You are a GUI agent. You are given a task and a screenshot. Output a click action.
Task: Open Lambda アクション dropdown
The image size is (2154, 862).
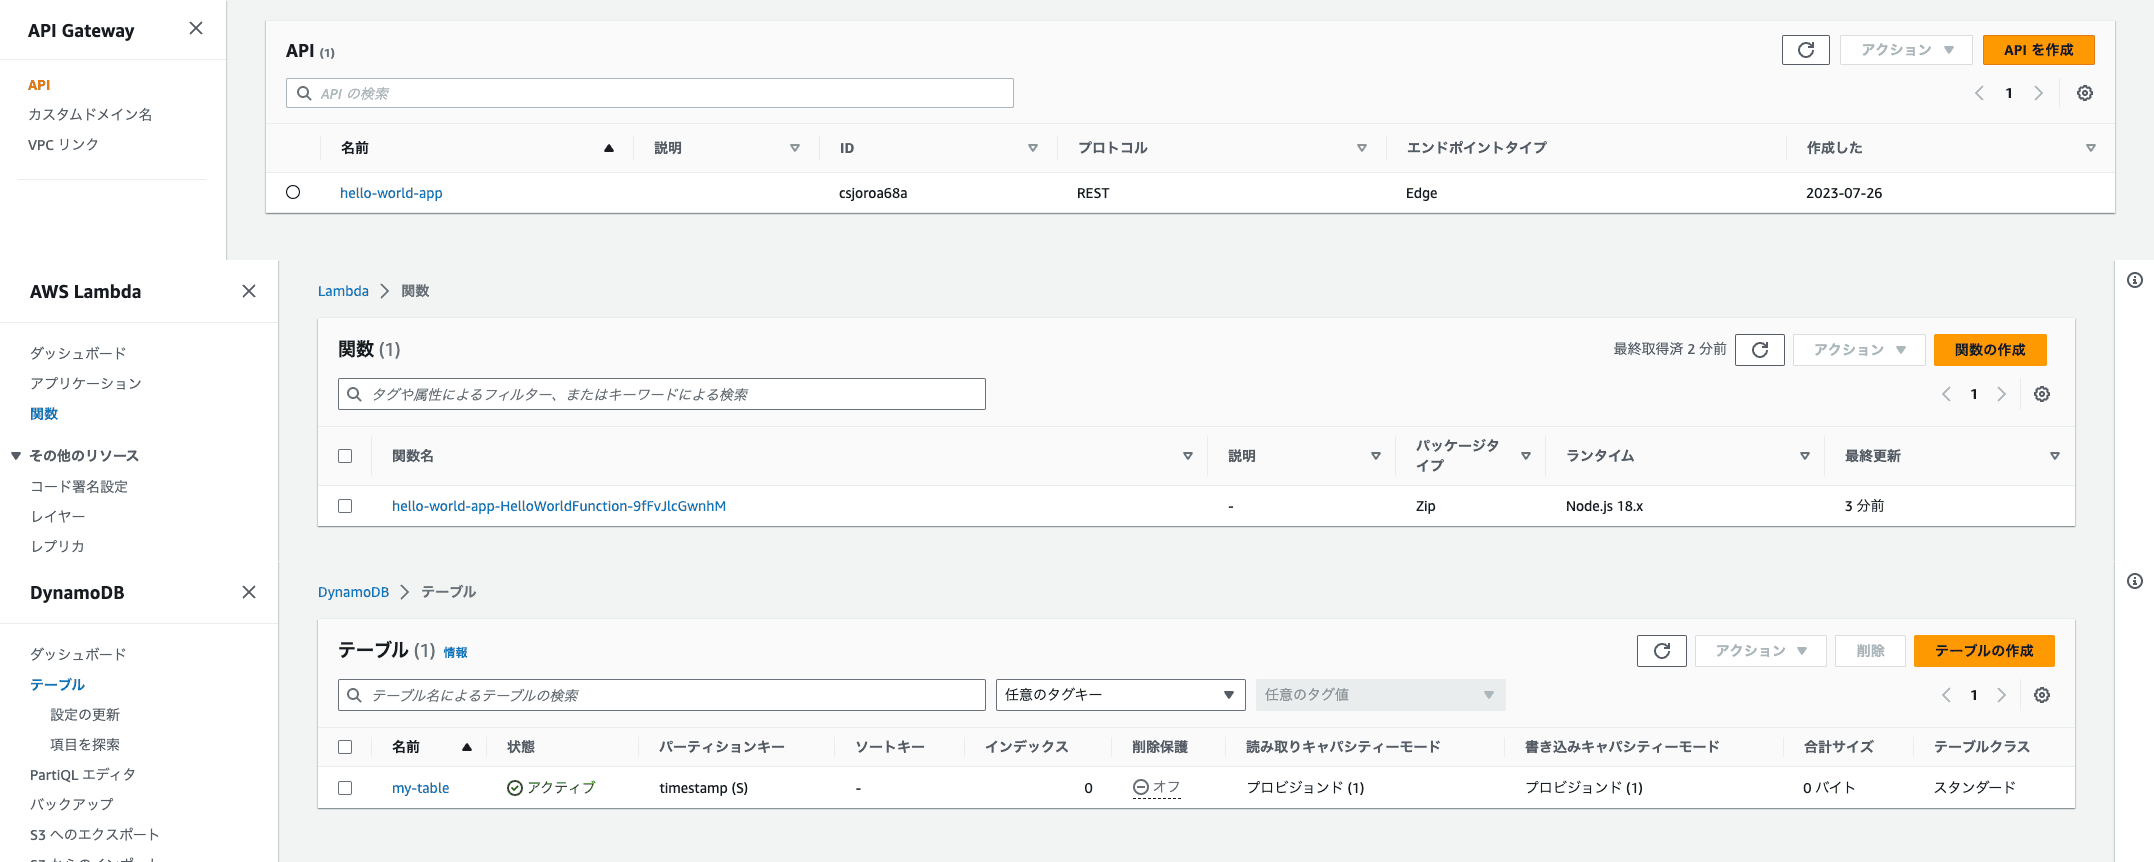1859,350
